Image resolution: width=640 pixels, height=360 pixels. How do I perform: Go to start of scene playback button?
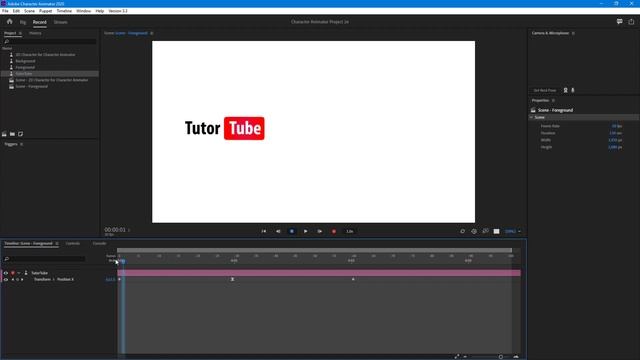[264, 231]
